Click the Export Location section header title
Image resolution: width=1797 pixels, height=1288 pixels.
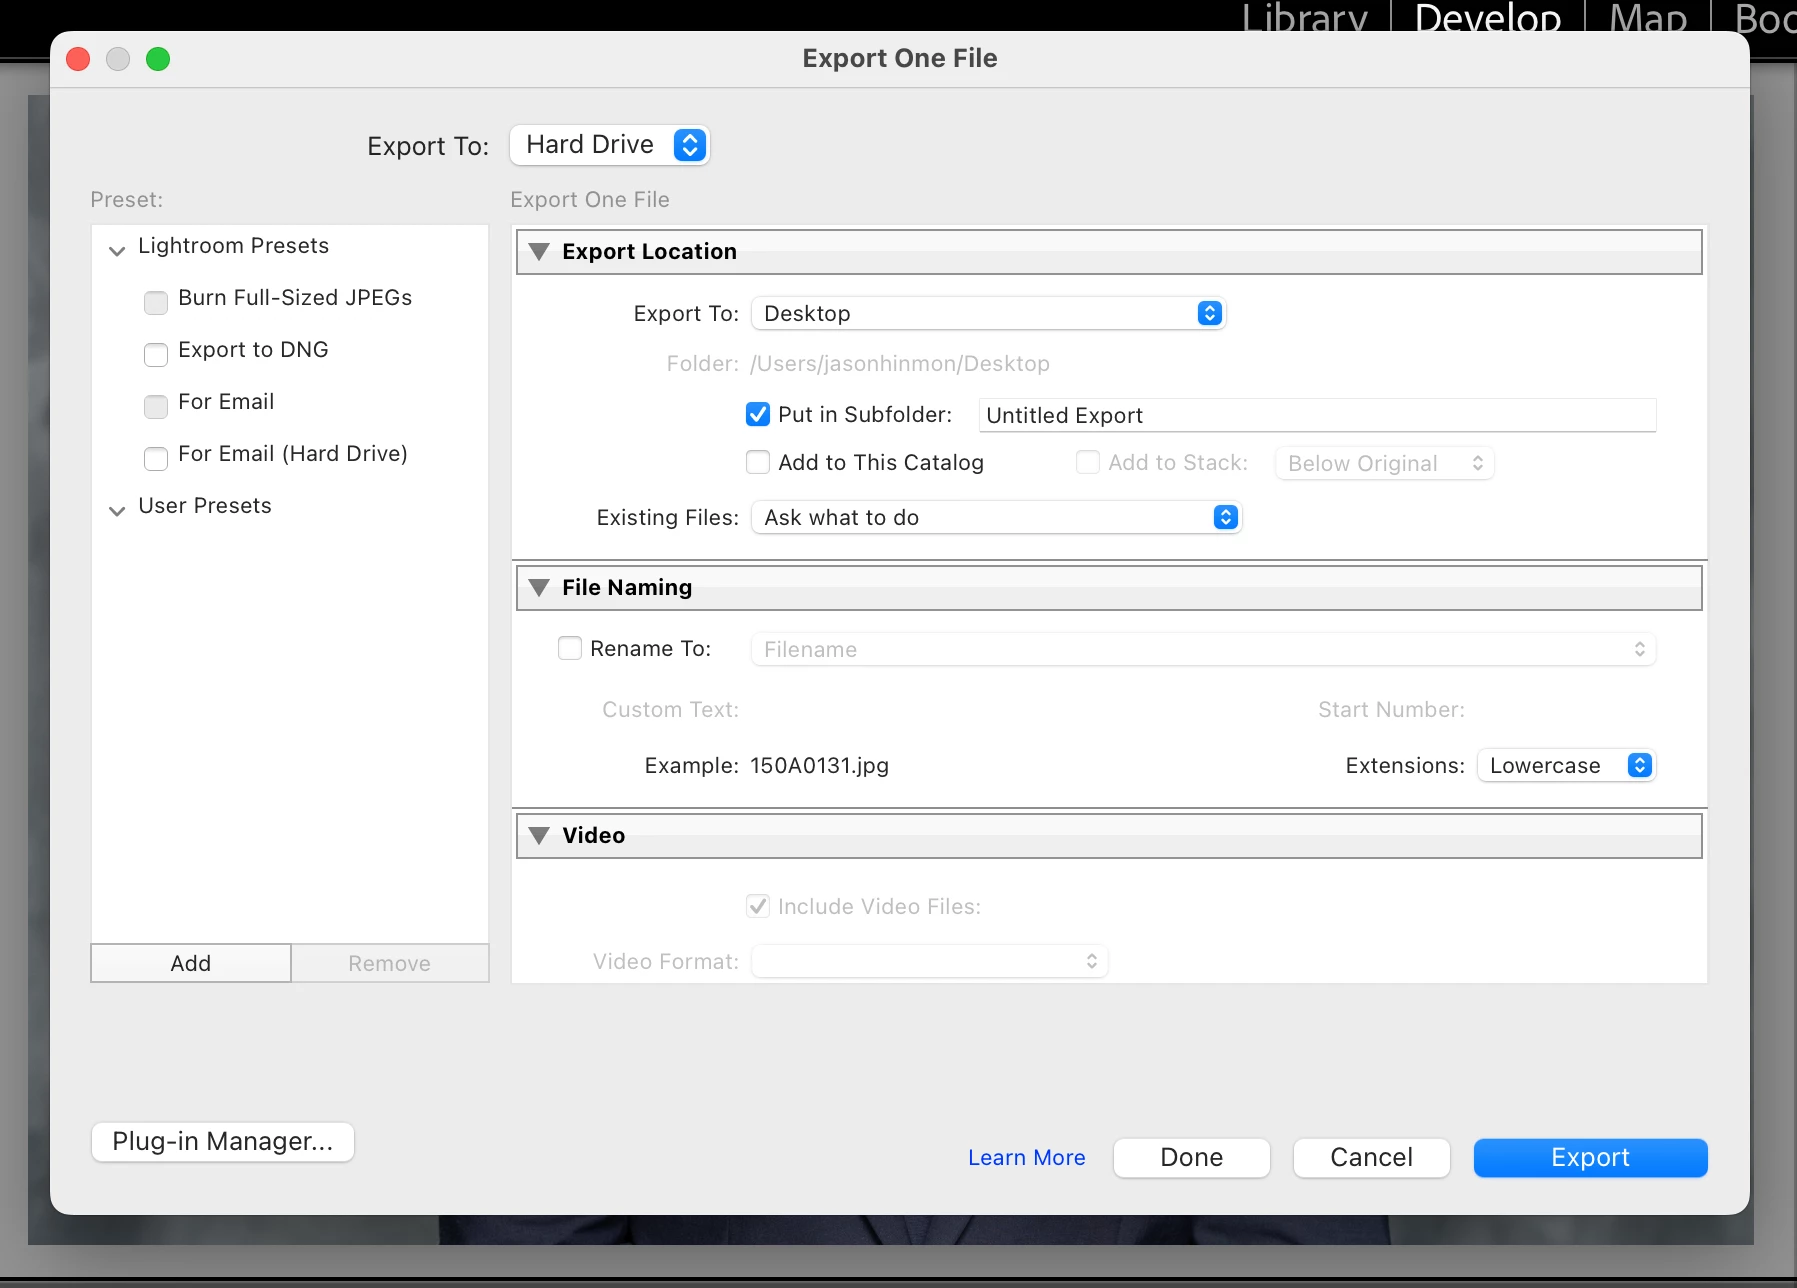[x=649, y=252]
